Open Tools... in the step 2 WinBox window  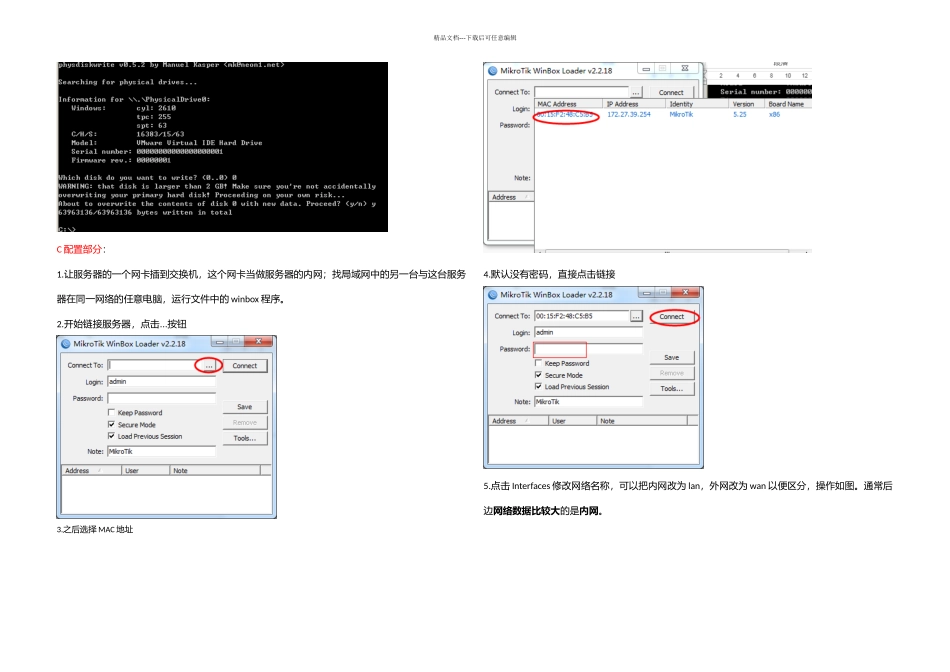(x=245, y=438)
